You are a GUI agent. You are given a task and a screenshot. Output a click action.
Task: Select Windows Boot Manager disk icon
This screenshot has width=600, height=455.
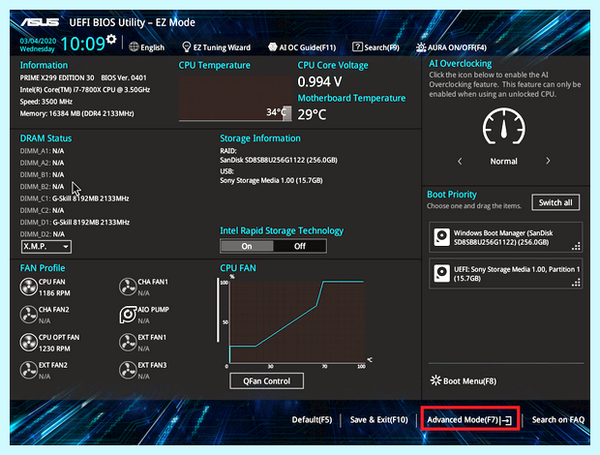(x=442, y=237)
